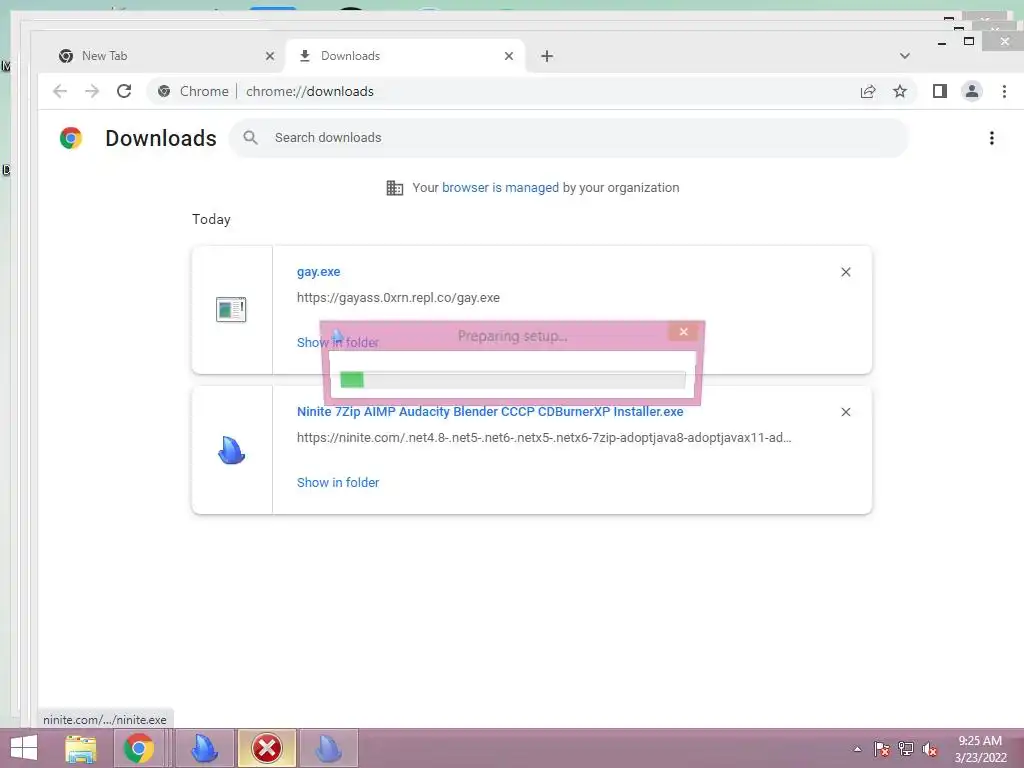Click the managed organization building icon
The width and height of the screenshot is (1024, 768).
[x=394, y=188]
